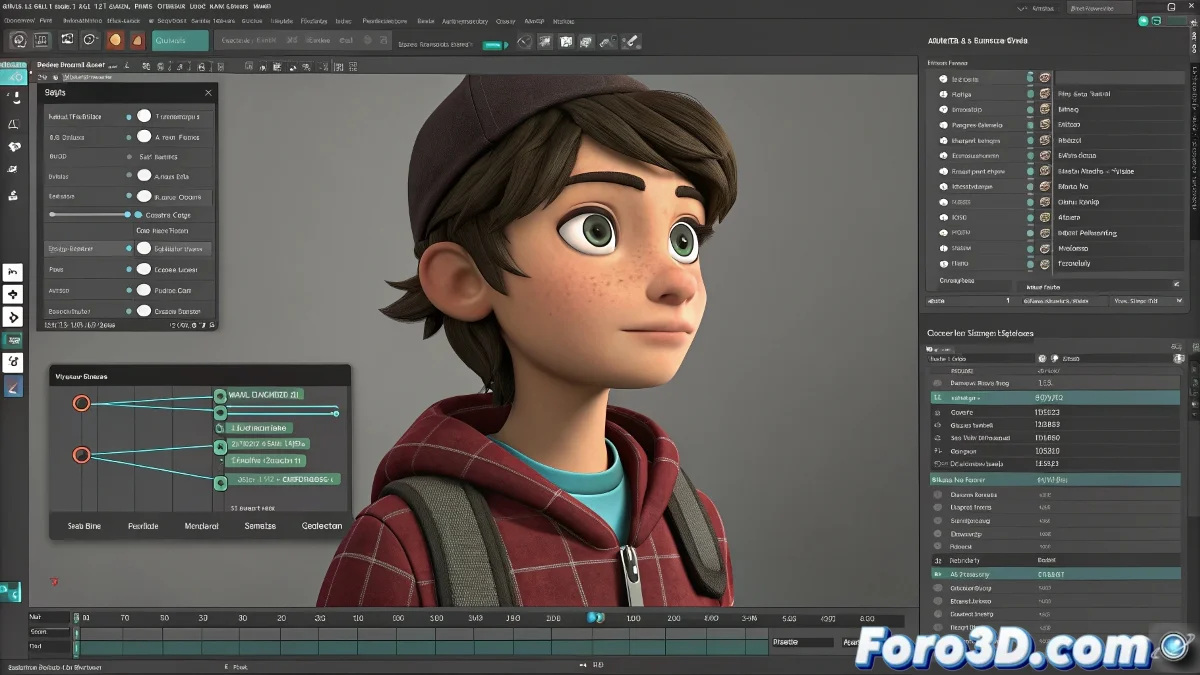Click the round thumbnail icon in Pangree Galeneia row
Image resolution: width=1200 pixels, height=675 pixels.
pos(1045,125)
